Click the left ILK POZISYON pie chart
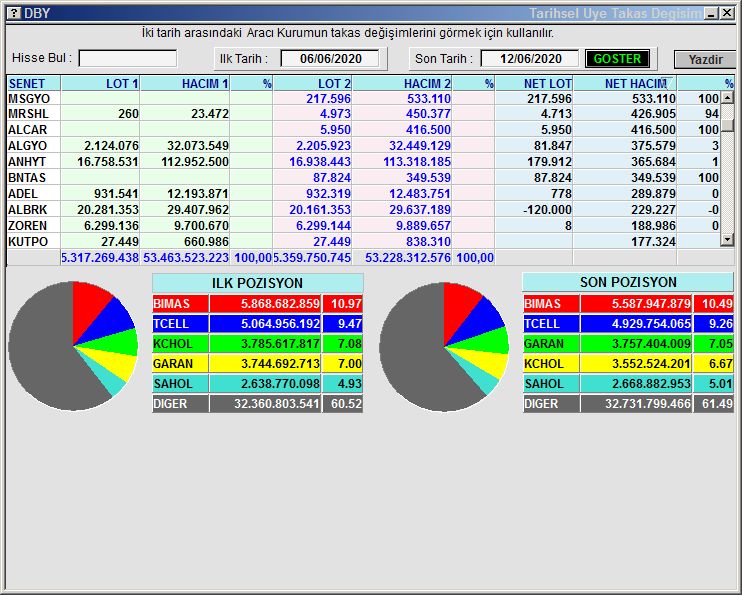 coord(72,345)
